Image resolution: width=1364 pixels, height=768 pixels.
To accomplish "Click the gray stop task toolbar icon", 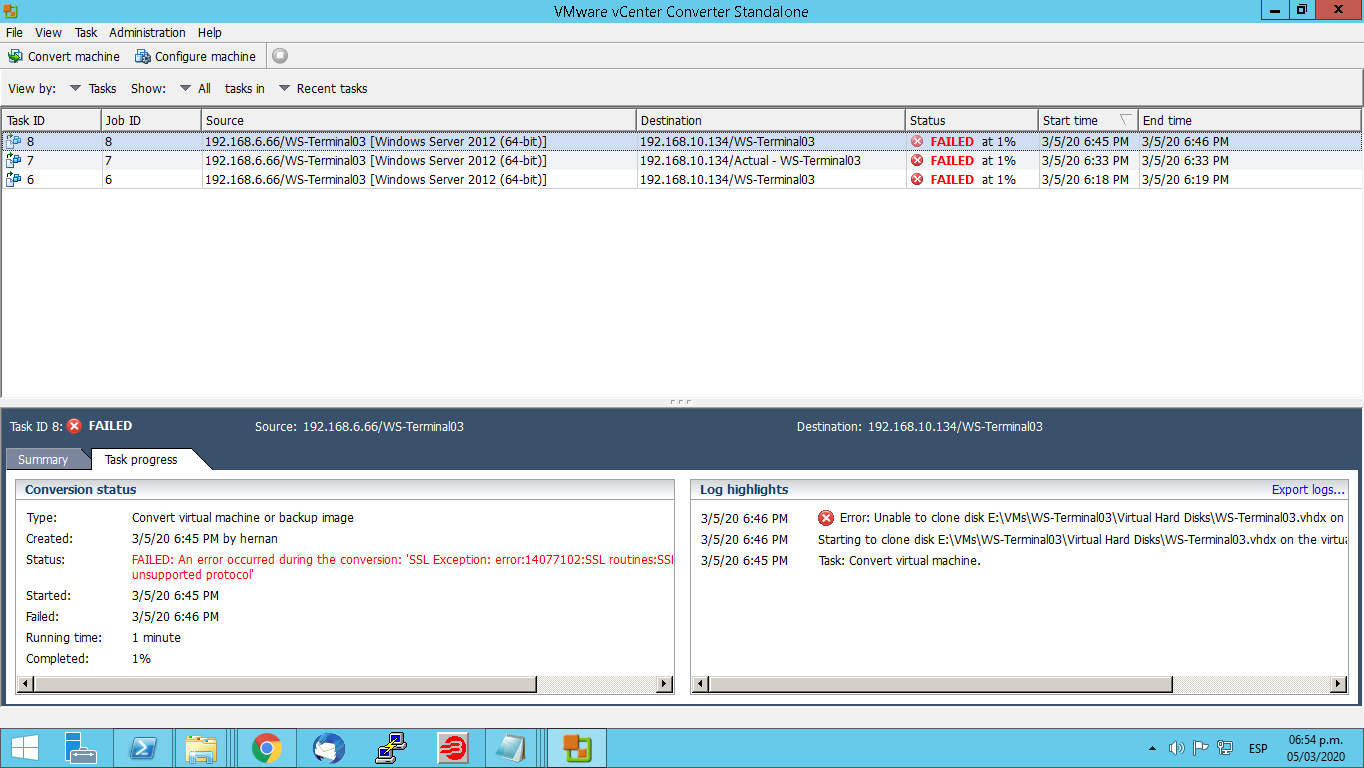I will coord(280,56).
